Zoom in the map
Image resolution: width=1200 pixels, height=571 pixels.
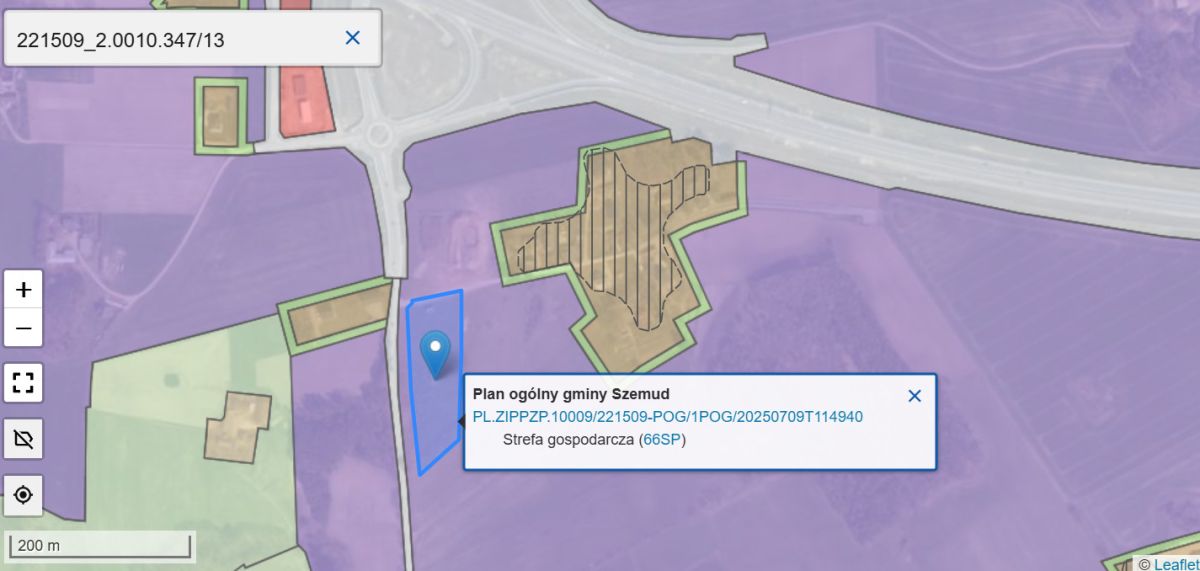24,290
